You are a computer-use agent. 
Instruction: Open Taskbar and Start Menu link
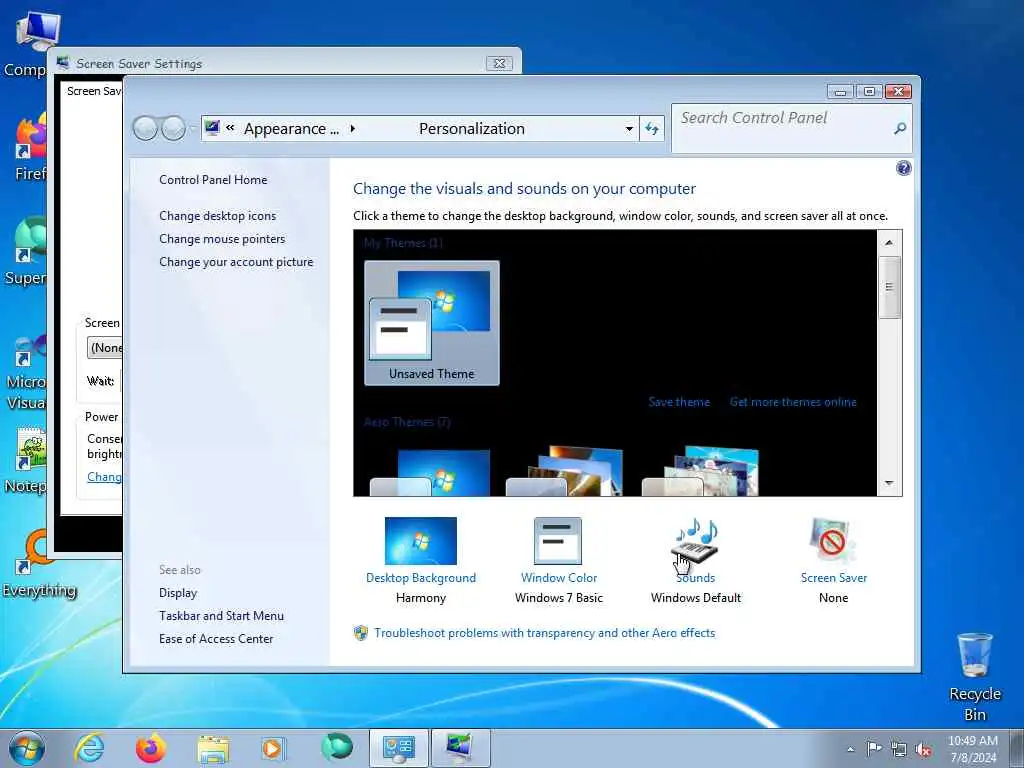221,616
